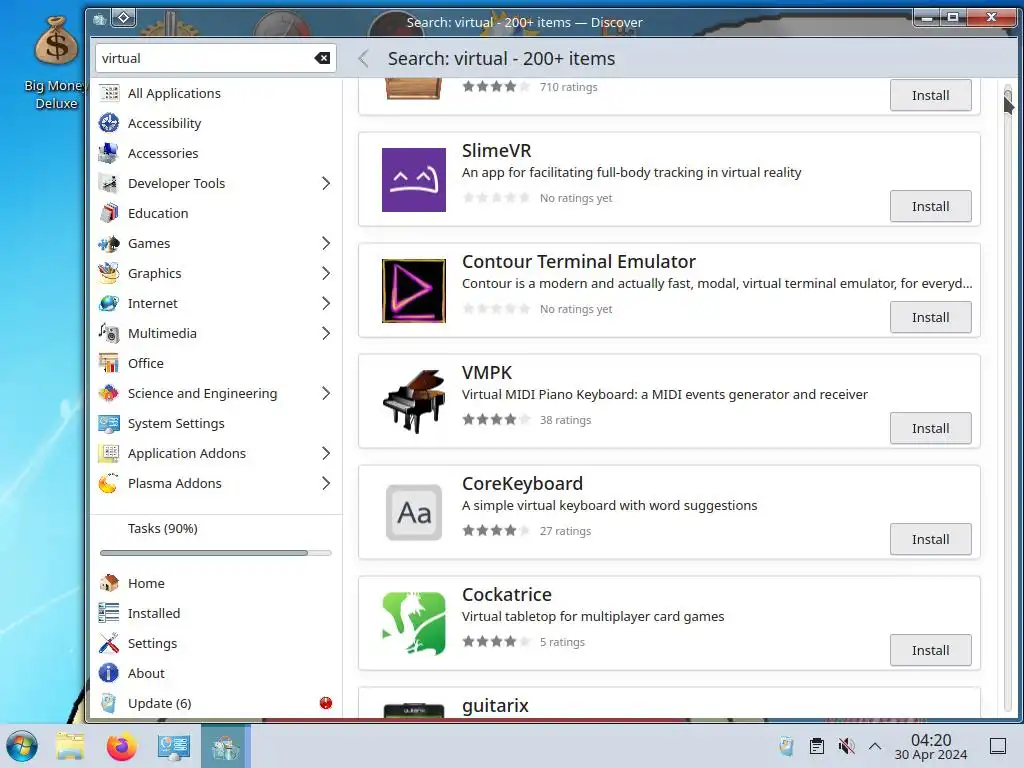Click the red update notification badge
1024x768 pixels.
[326, 703]
